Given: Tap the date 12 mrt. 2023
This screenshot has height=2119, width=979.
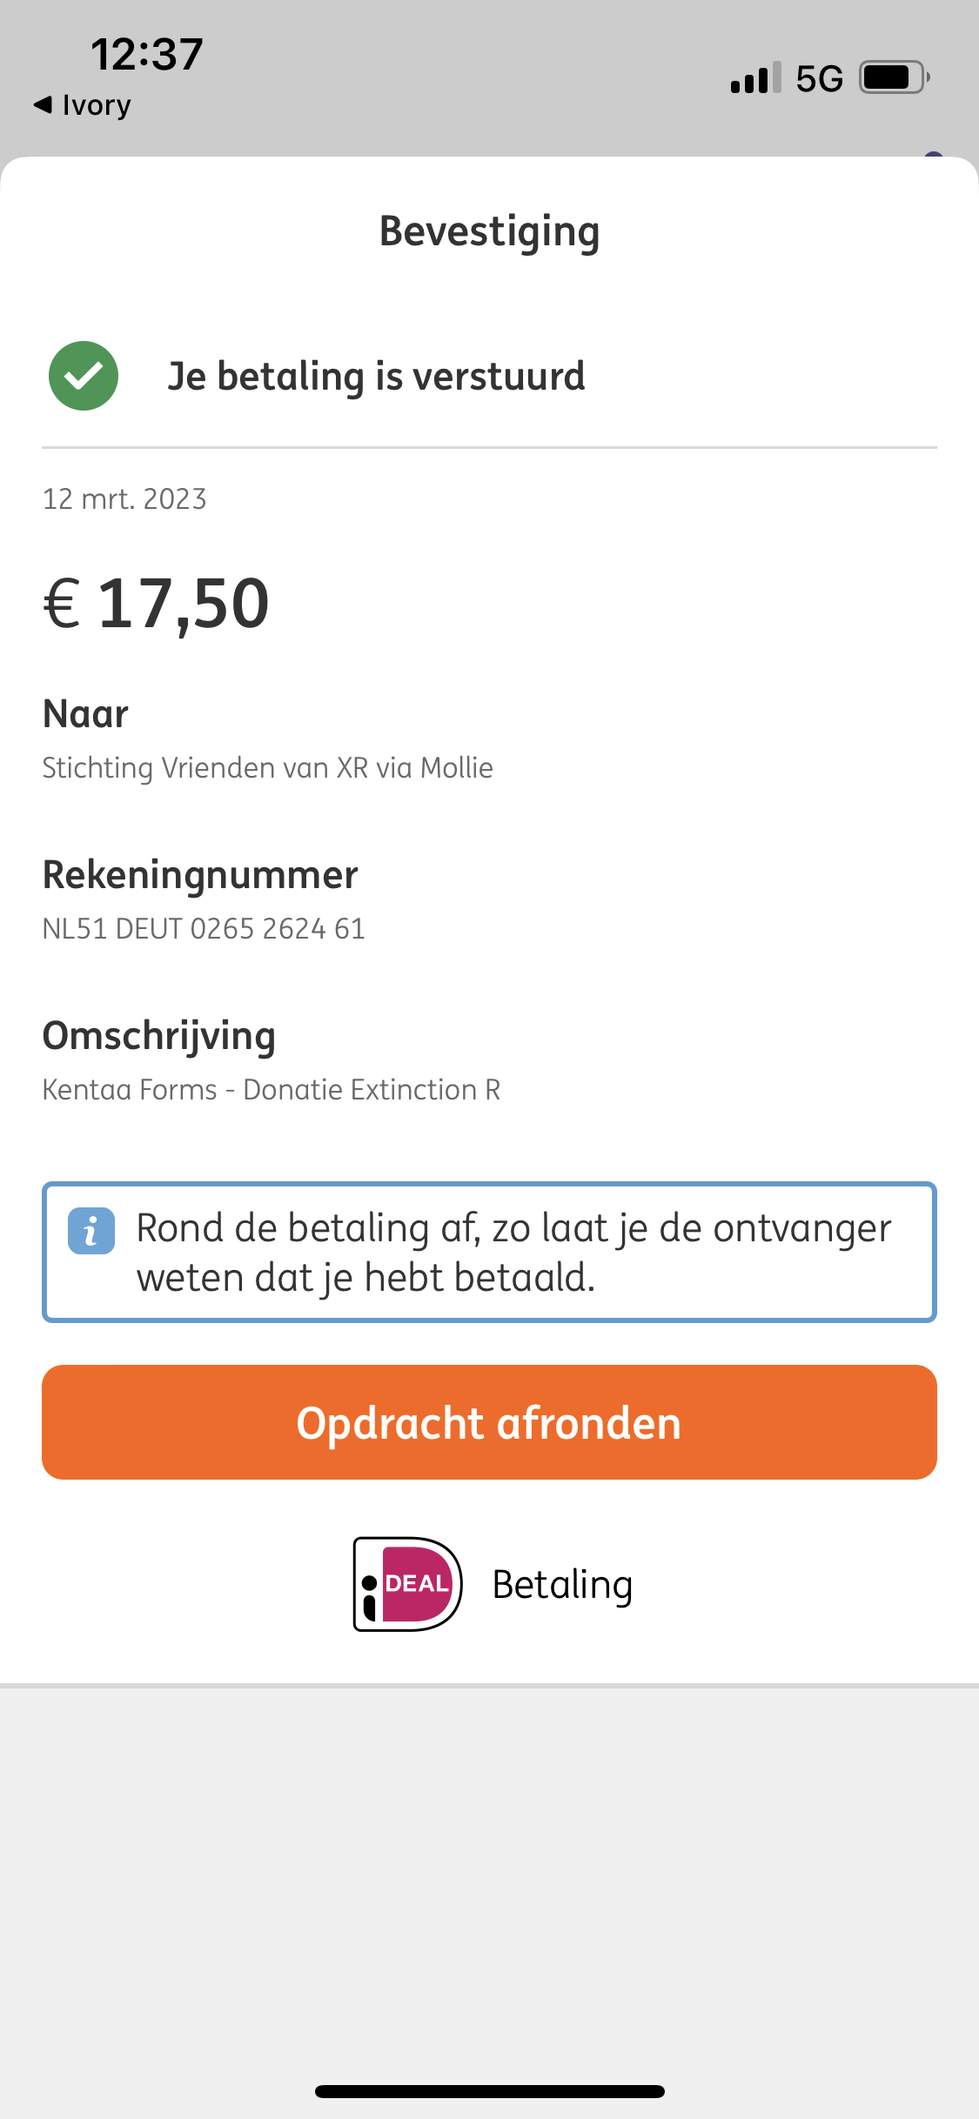Looking at the screenshot, I should click(124, 499).
